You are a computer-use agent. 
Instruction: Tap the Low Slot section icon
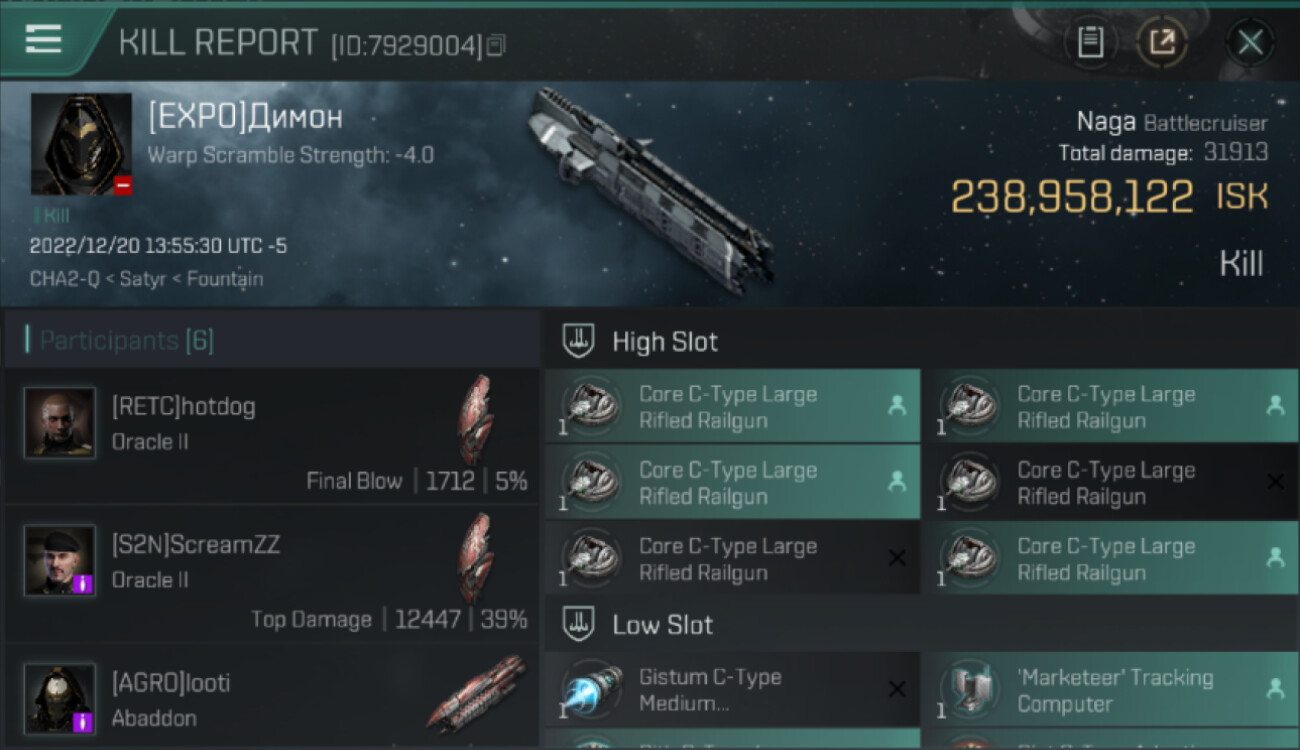coord(578,625)
